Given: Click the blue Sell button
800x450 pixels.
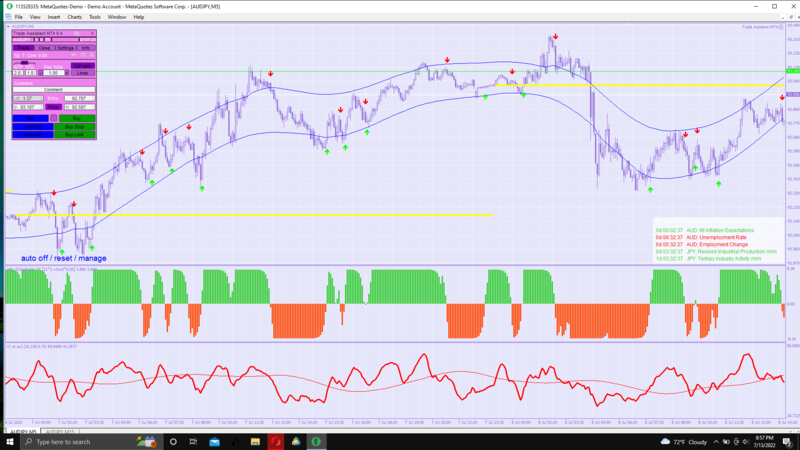Looking at the screenshot, I should point(31,118).
